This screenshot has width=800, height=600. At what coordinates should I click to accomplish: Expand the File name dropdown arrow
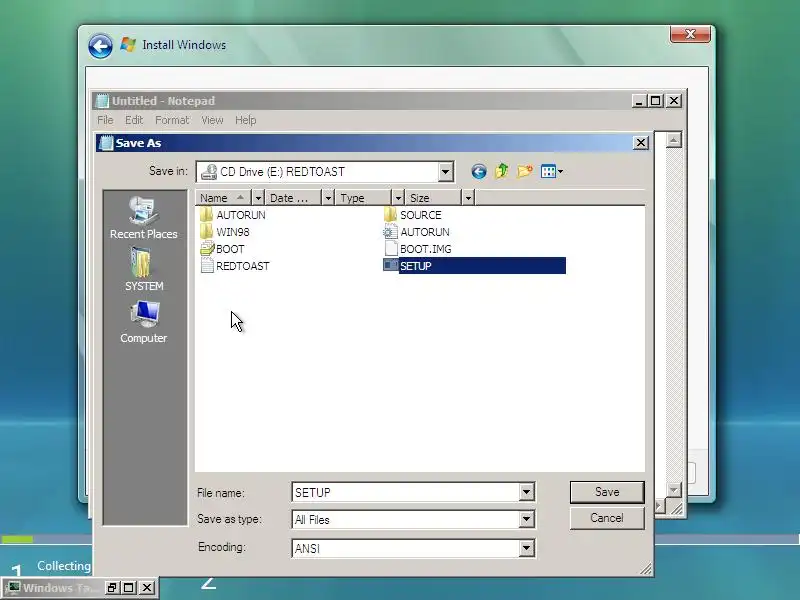pyautogui.click(x=527, y=492)
